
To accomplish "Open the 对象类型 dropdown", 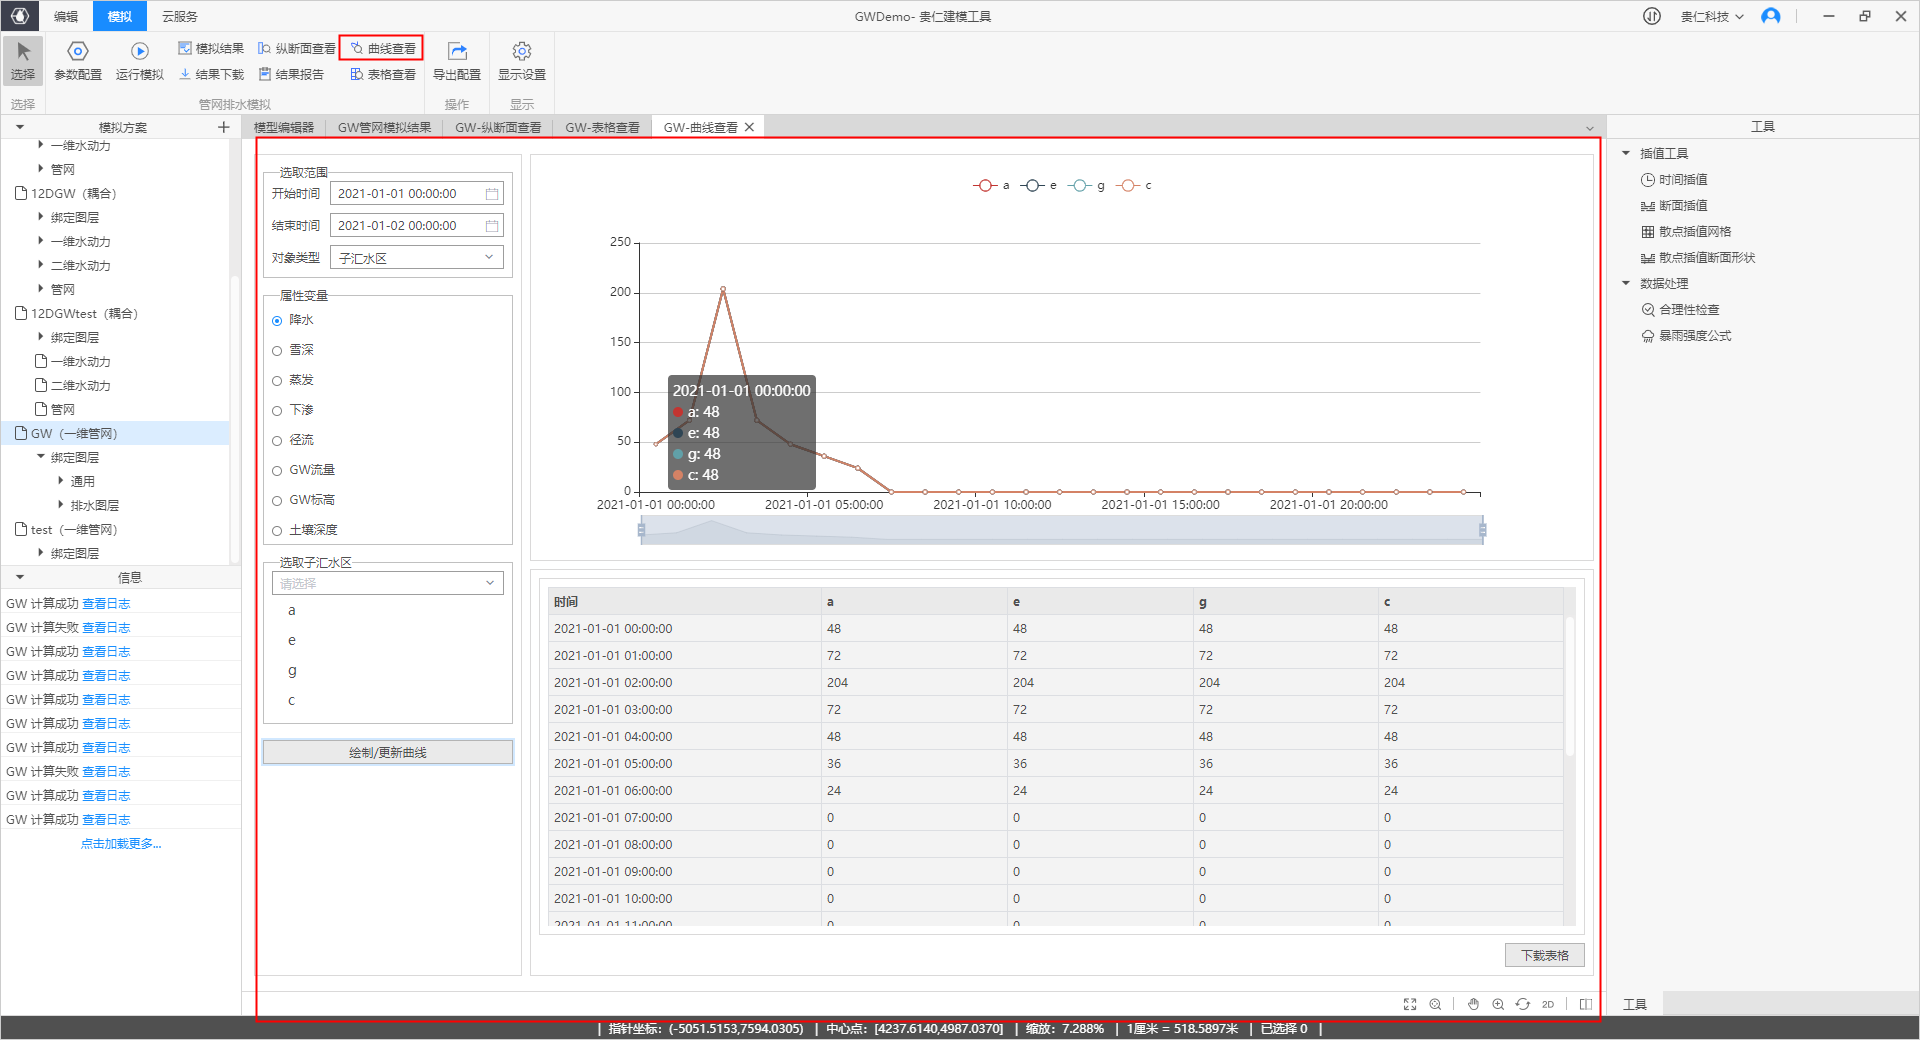I will tap(416, 258).
